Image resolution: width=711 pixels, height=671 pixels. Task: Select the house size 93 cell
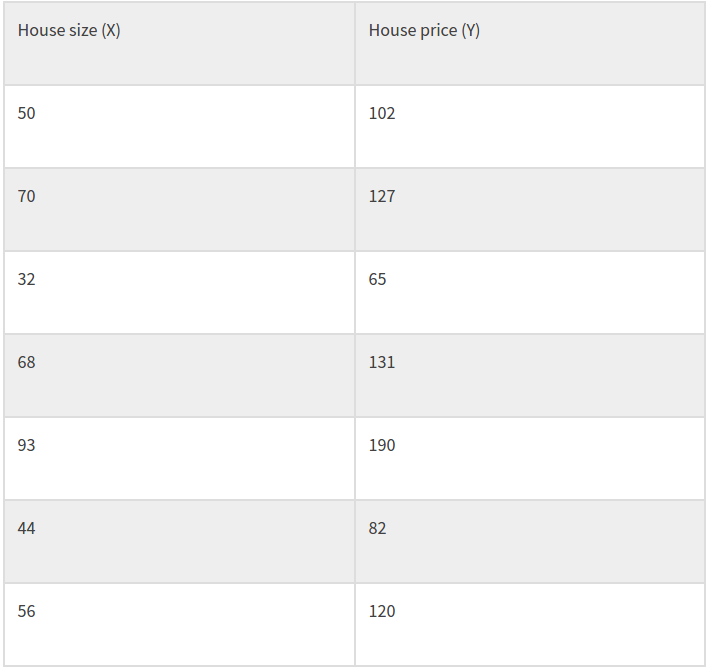pos(27,446)
